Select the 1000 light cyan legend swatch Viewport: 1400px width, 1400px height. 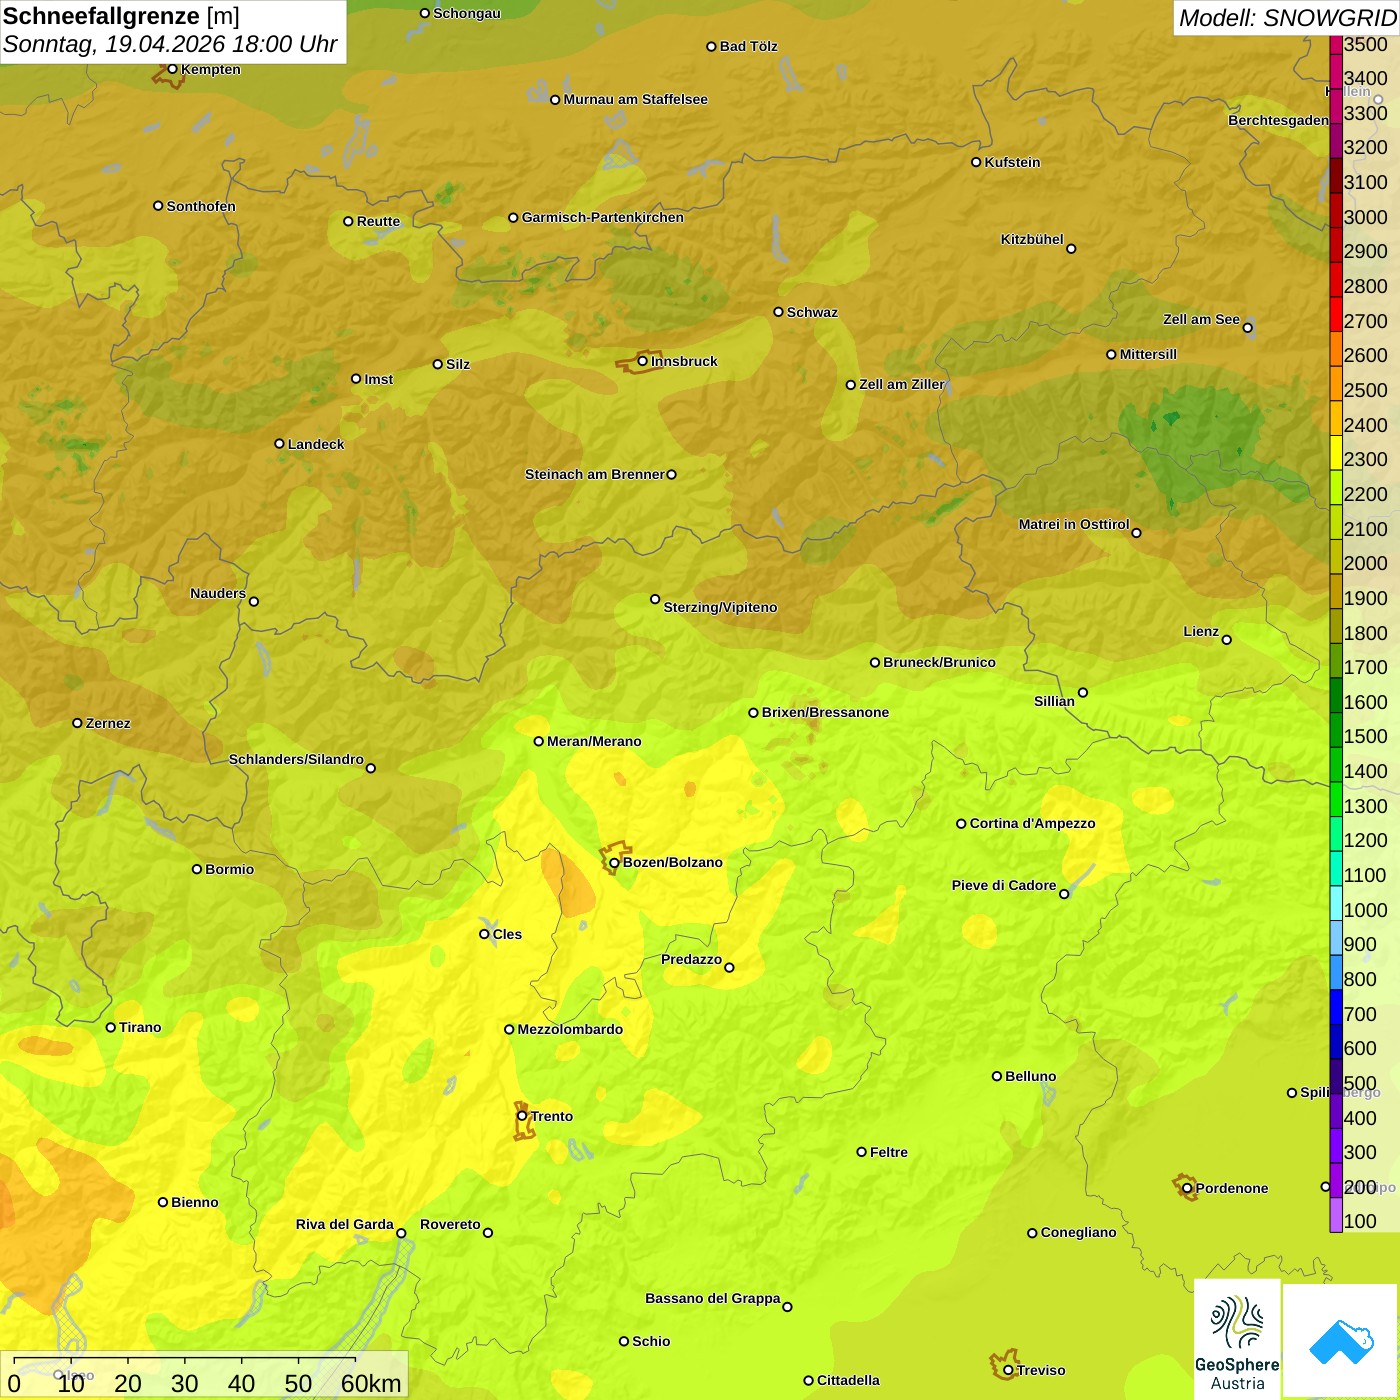tap(1336, 903)
